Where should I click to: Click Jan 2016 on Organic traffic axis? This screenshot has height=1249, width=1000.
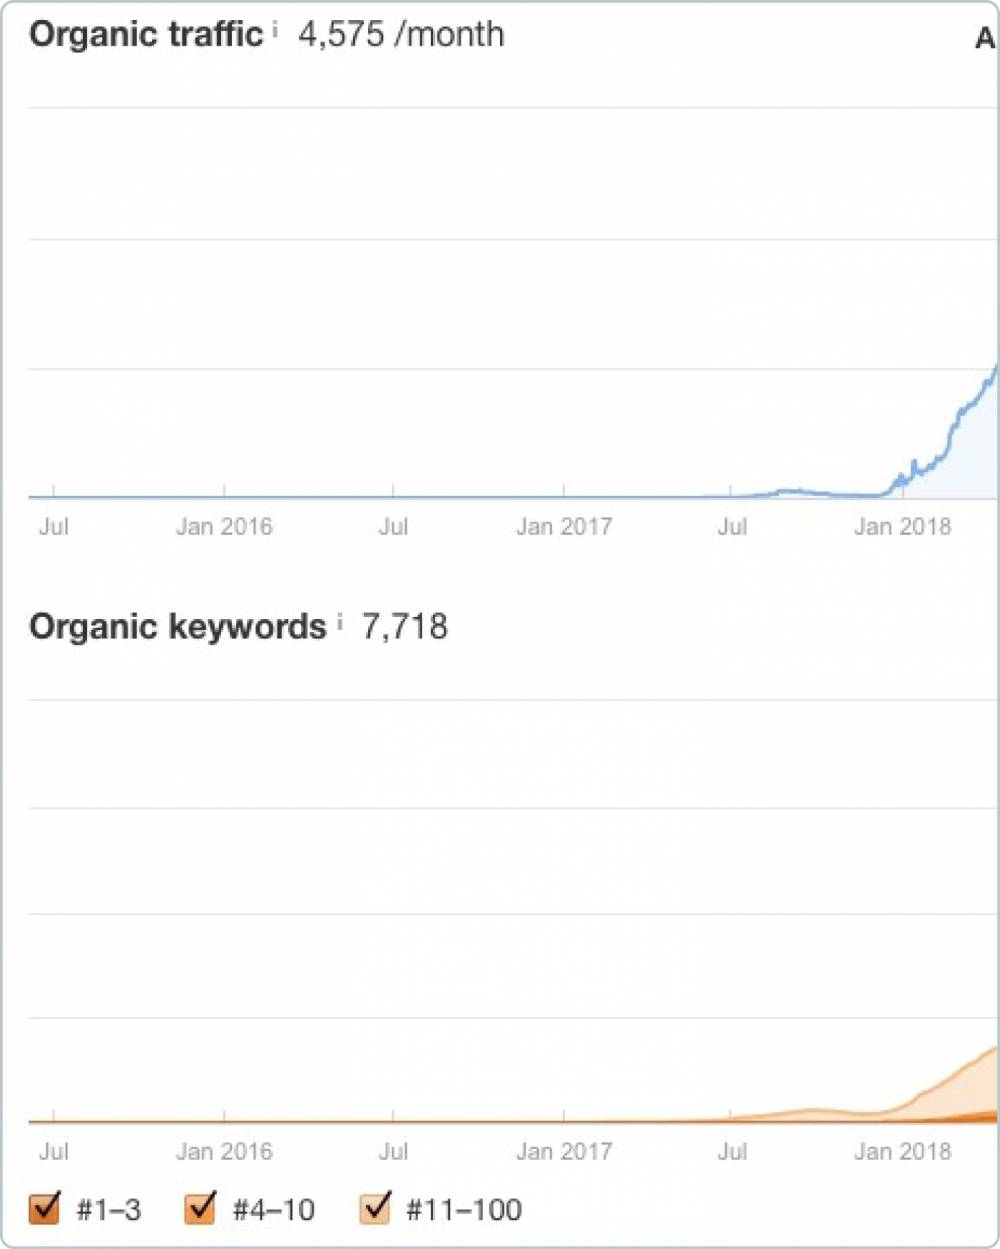(x=224, y=526)
